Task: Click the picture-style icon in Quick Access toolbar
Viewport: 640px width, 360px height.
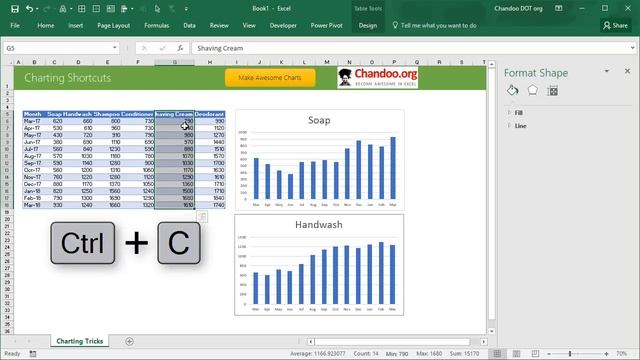Action: pyautogui.click(x=111, y=9)
